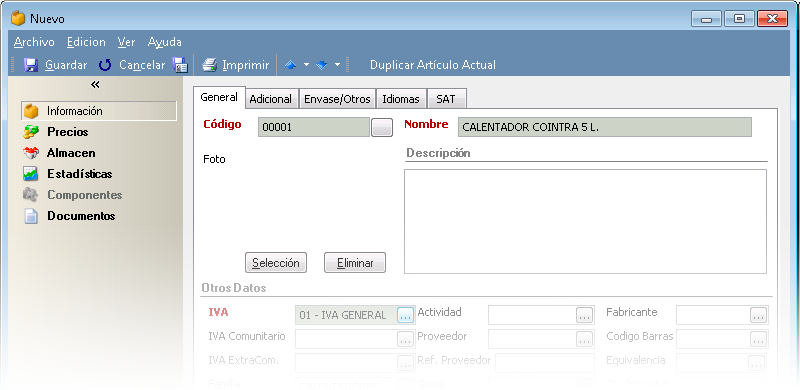Click the Selección photo button
Image resolution: width=800 pixels, height=390 pixels.
click(x=276, y=262)
